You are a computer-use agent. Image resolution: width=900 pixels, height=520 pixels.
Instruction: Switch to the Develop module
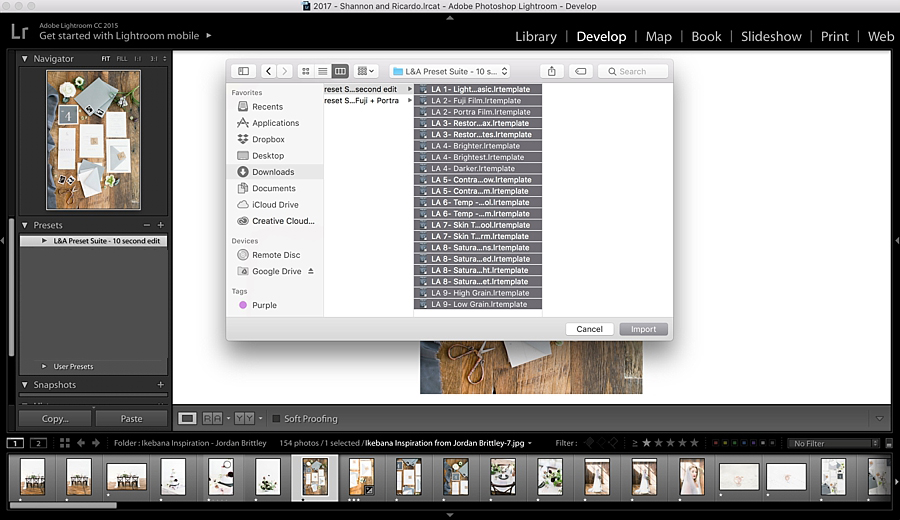click(601, 36)
